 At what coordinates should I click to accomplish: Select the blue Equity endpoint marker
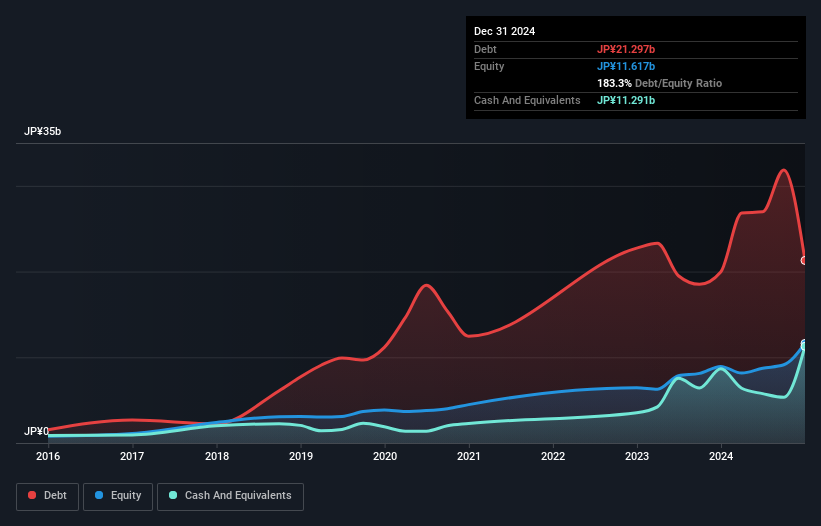[804, 344]
